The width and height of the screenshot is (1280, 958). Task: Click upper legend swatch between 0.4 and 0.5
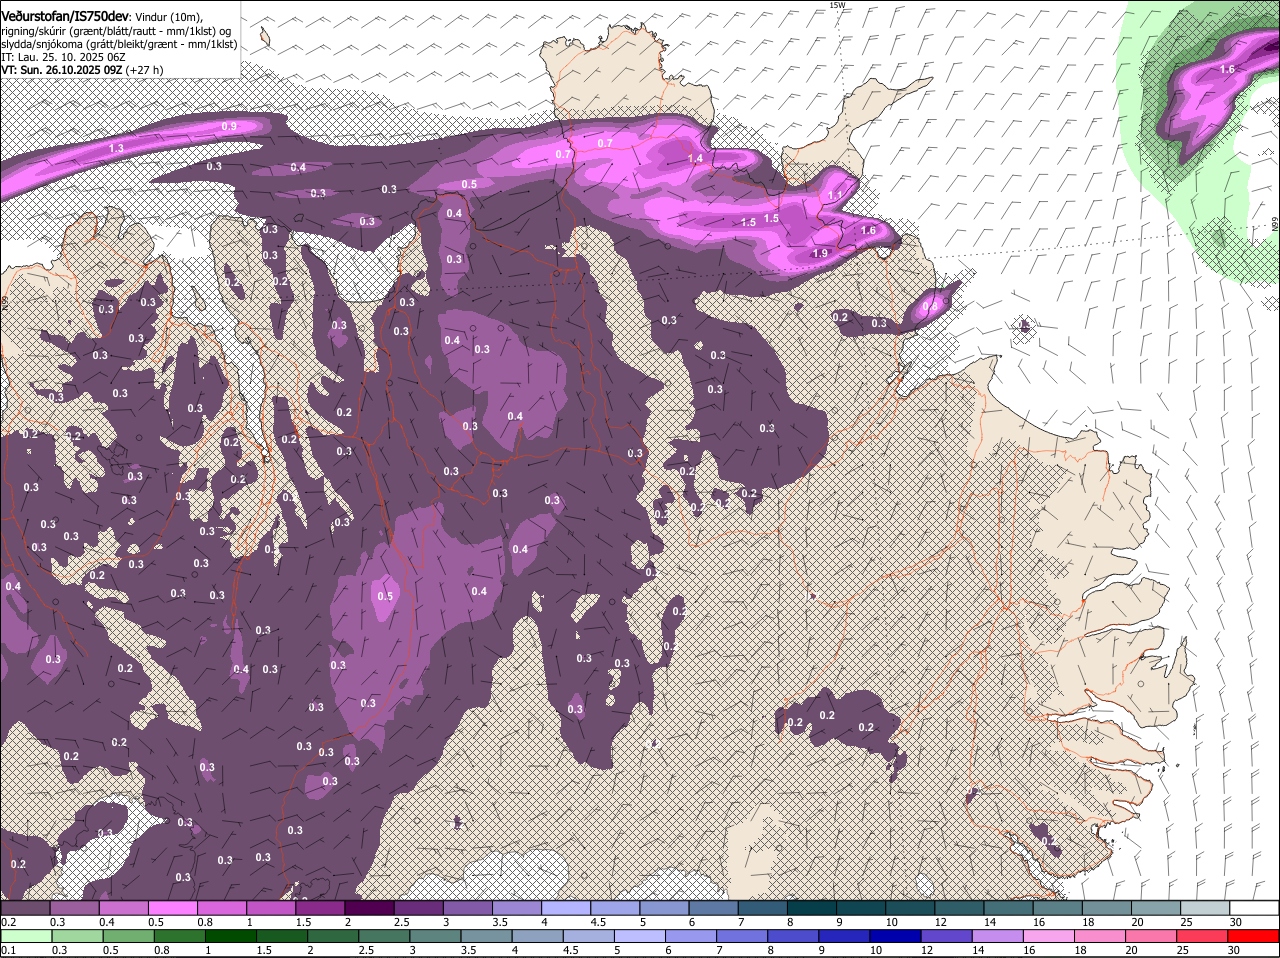tap(123, 908)
